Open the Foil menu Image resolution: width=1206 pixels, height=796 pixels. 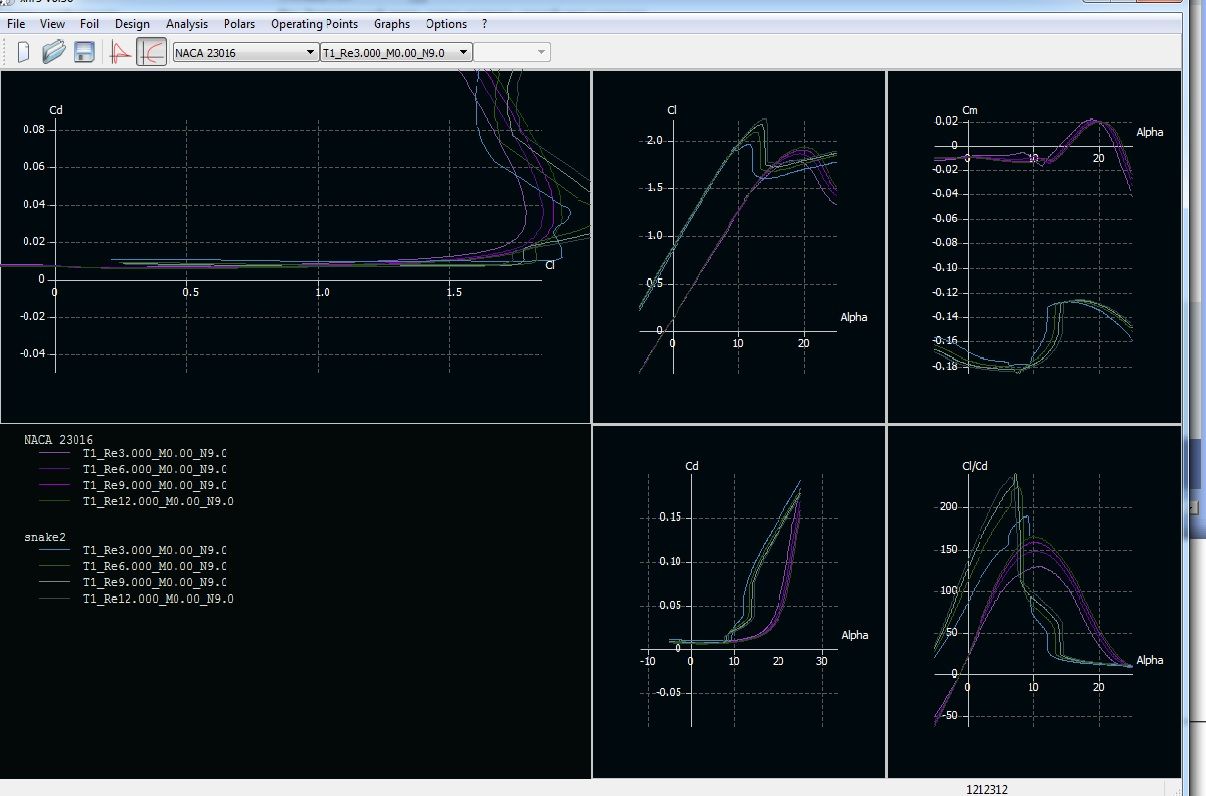point(90,23)
